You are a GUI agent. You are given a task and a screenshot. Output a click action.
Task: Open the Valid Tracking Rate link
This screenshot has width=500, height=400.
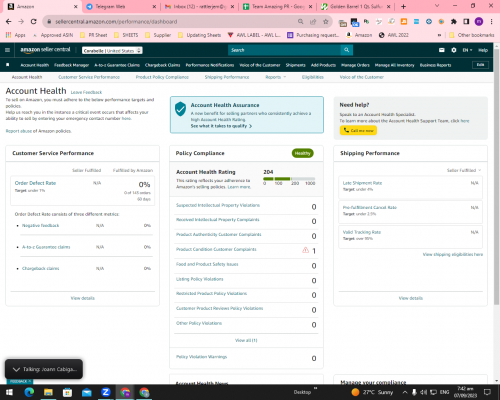362,232
